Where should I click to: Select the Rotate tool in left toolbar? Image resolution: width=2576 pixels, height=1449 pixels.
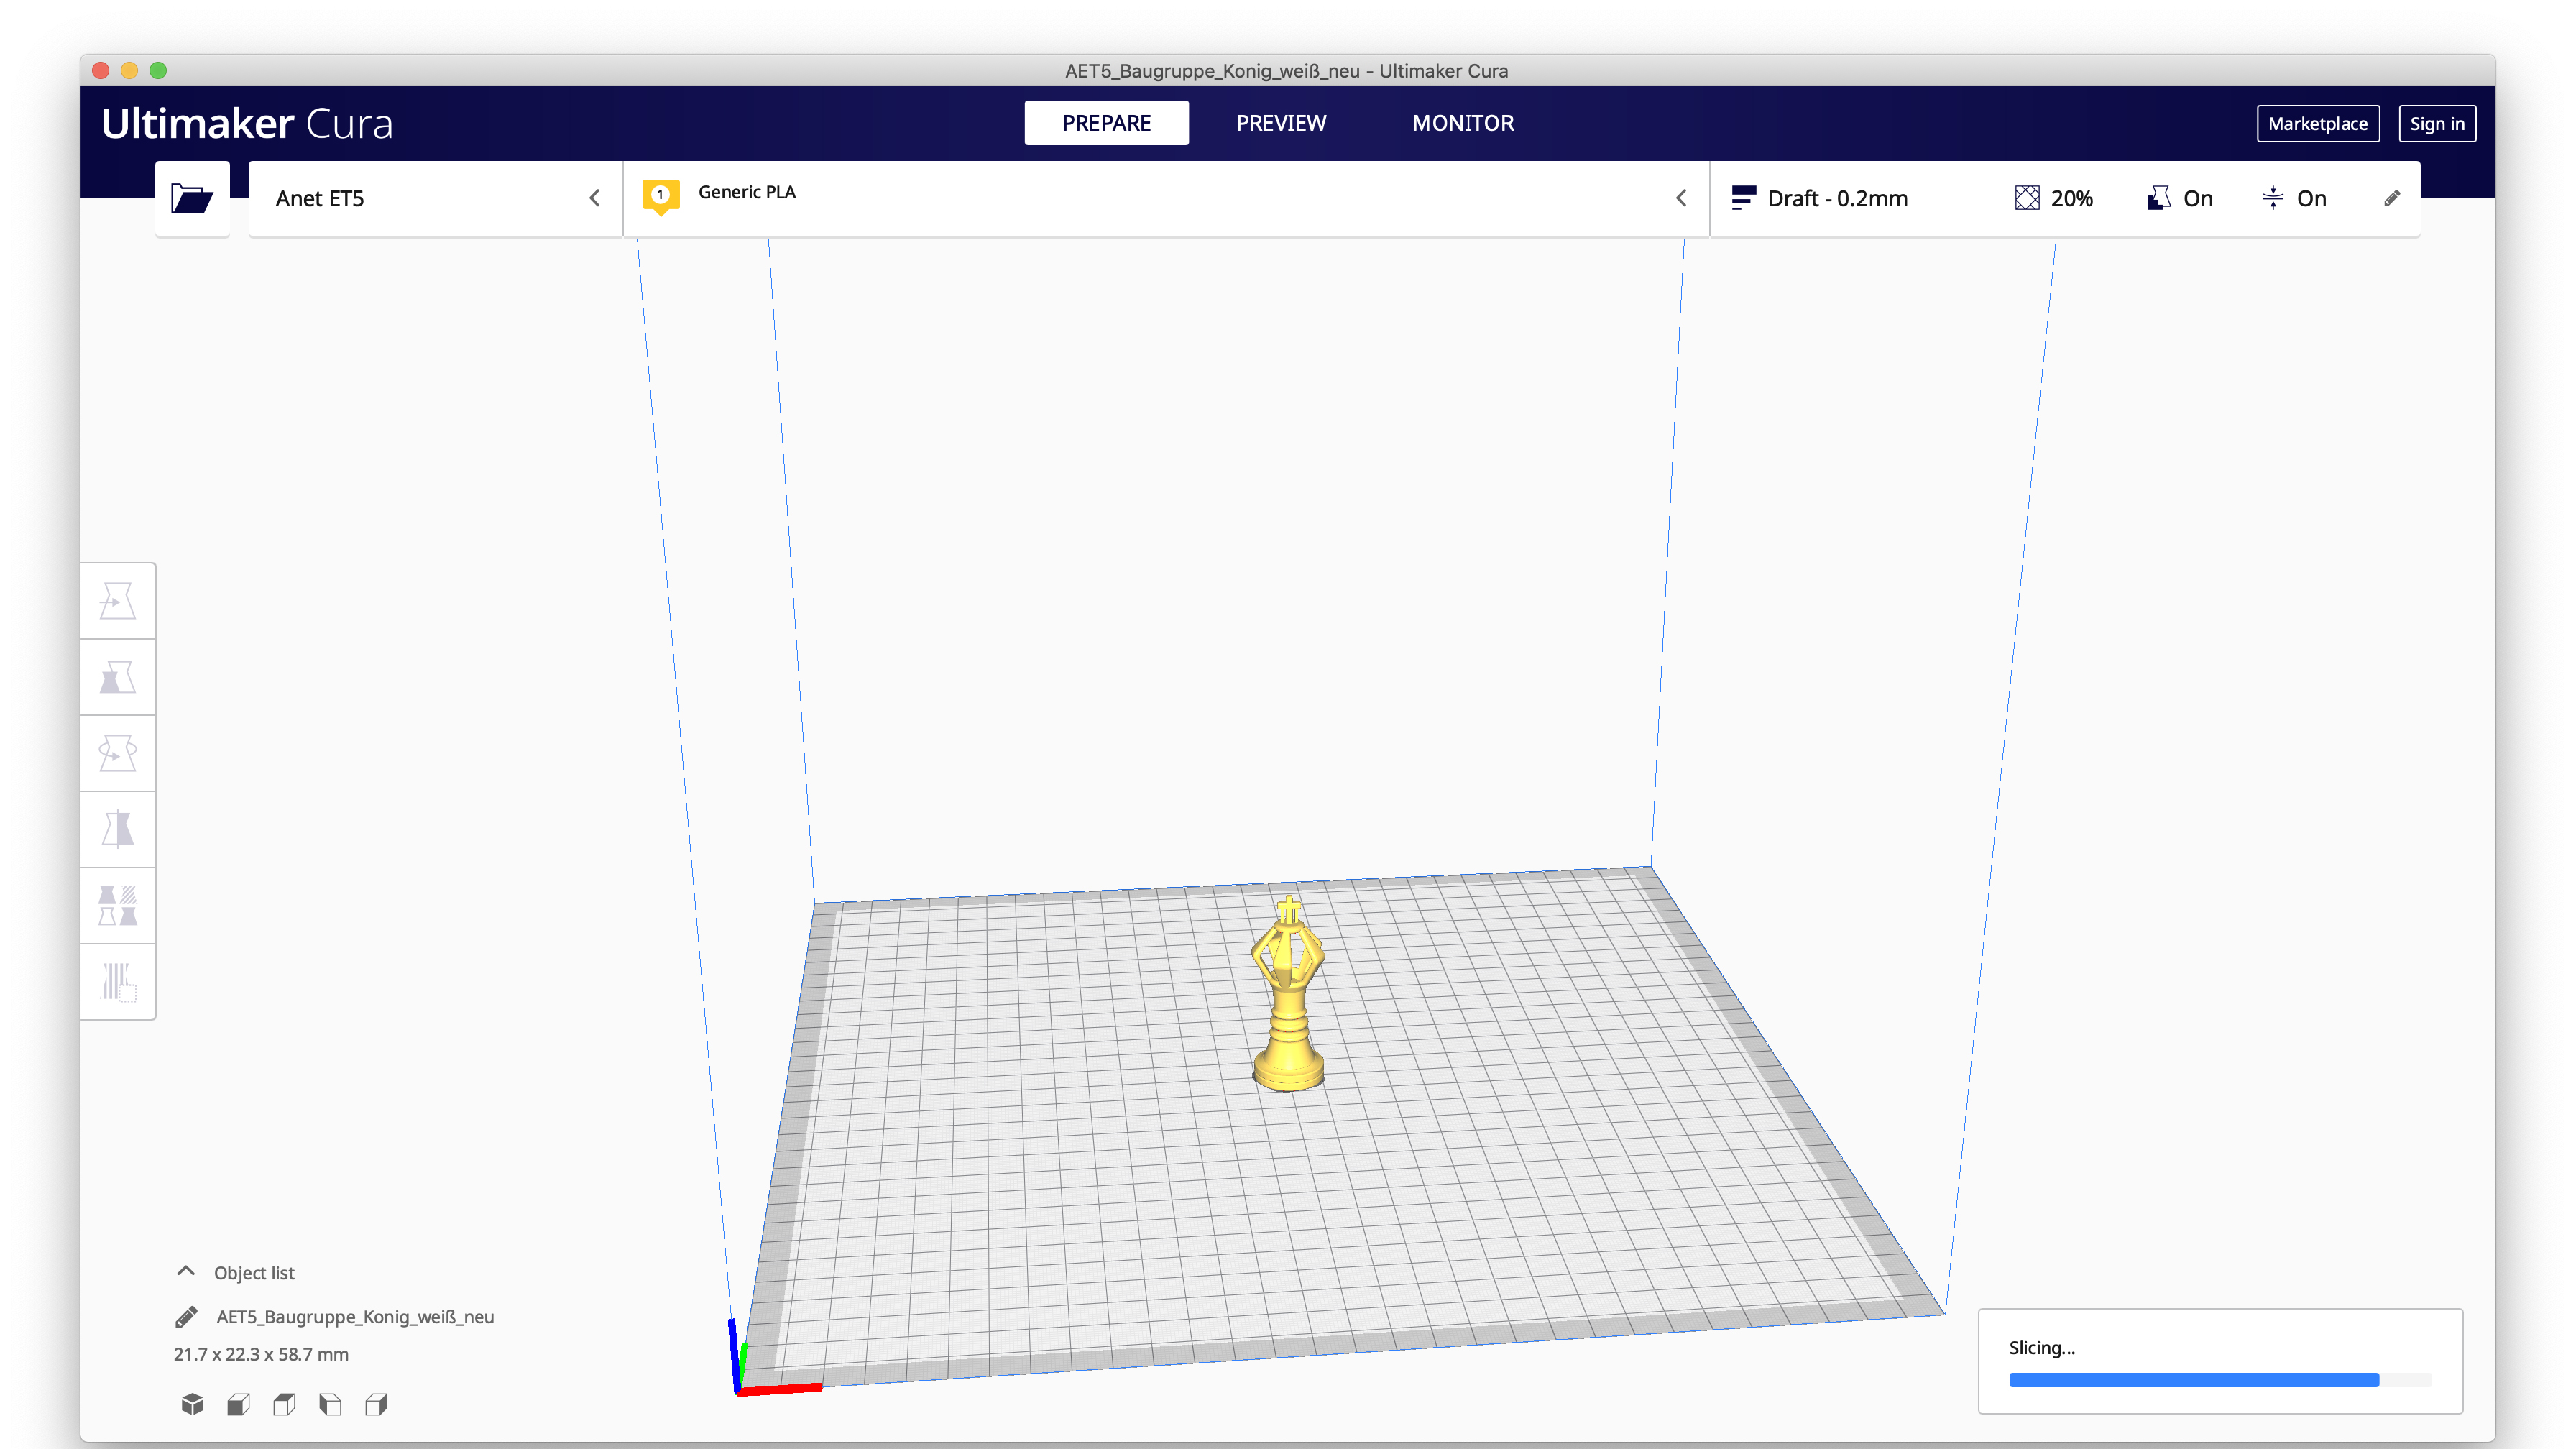118,753
